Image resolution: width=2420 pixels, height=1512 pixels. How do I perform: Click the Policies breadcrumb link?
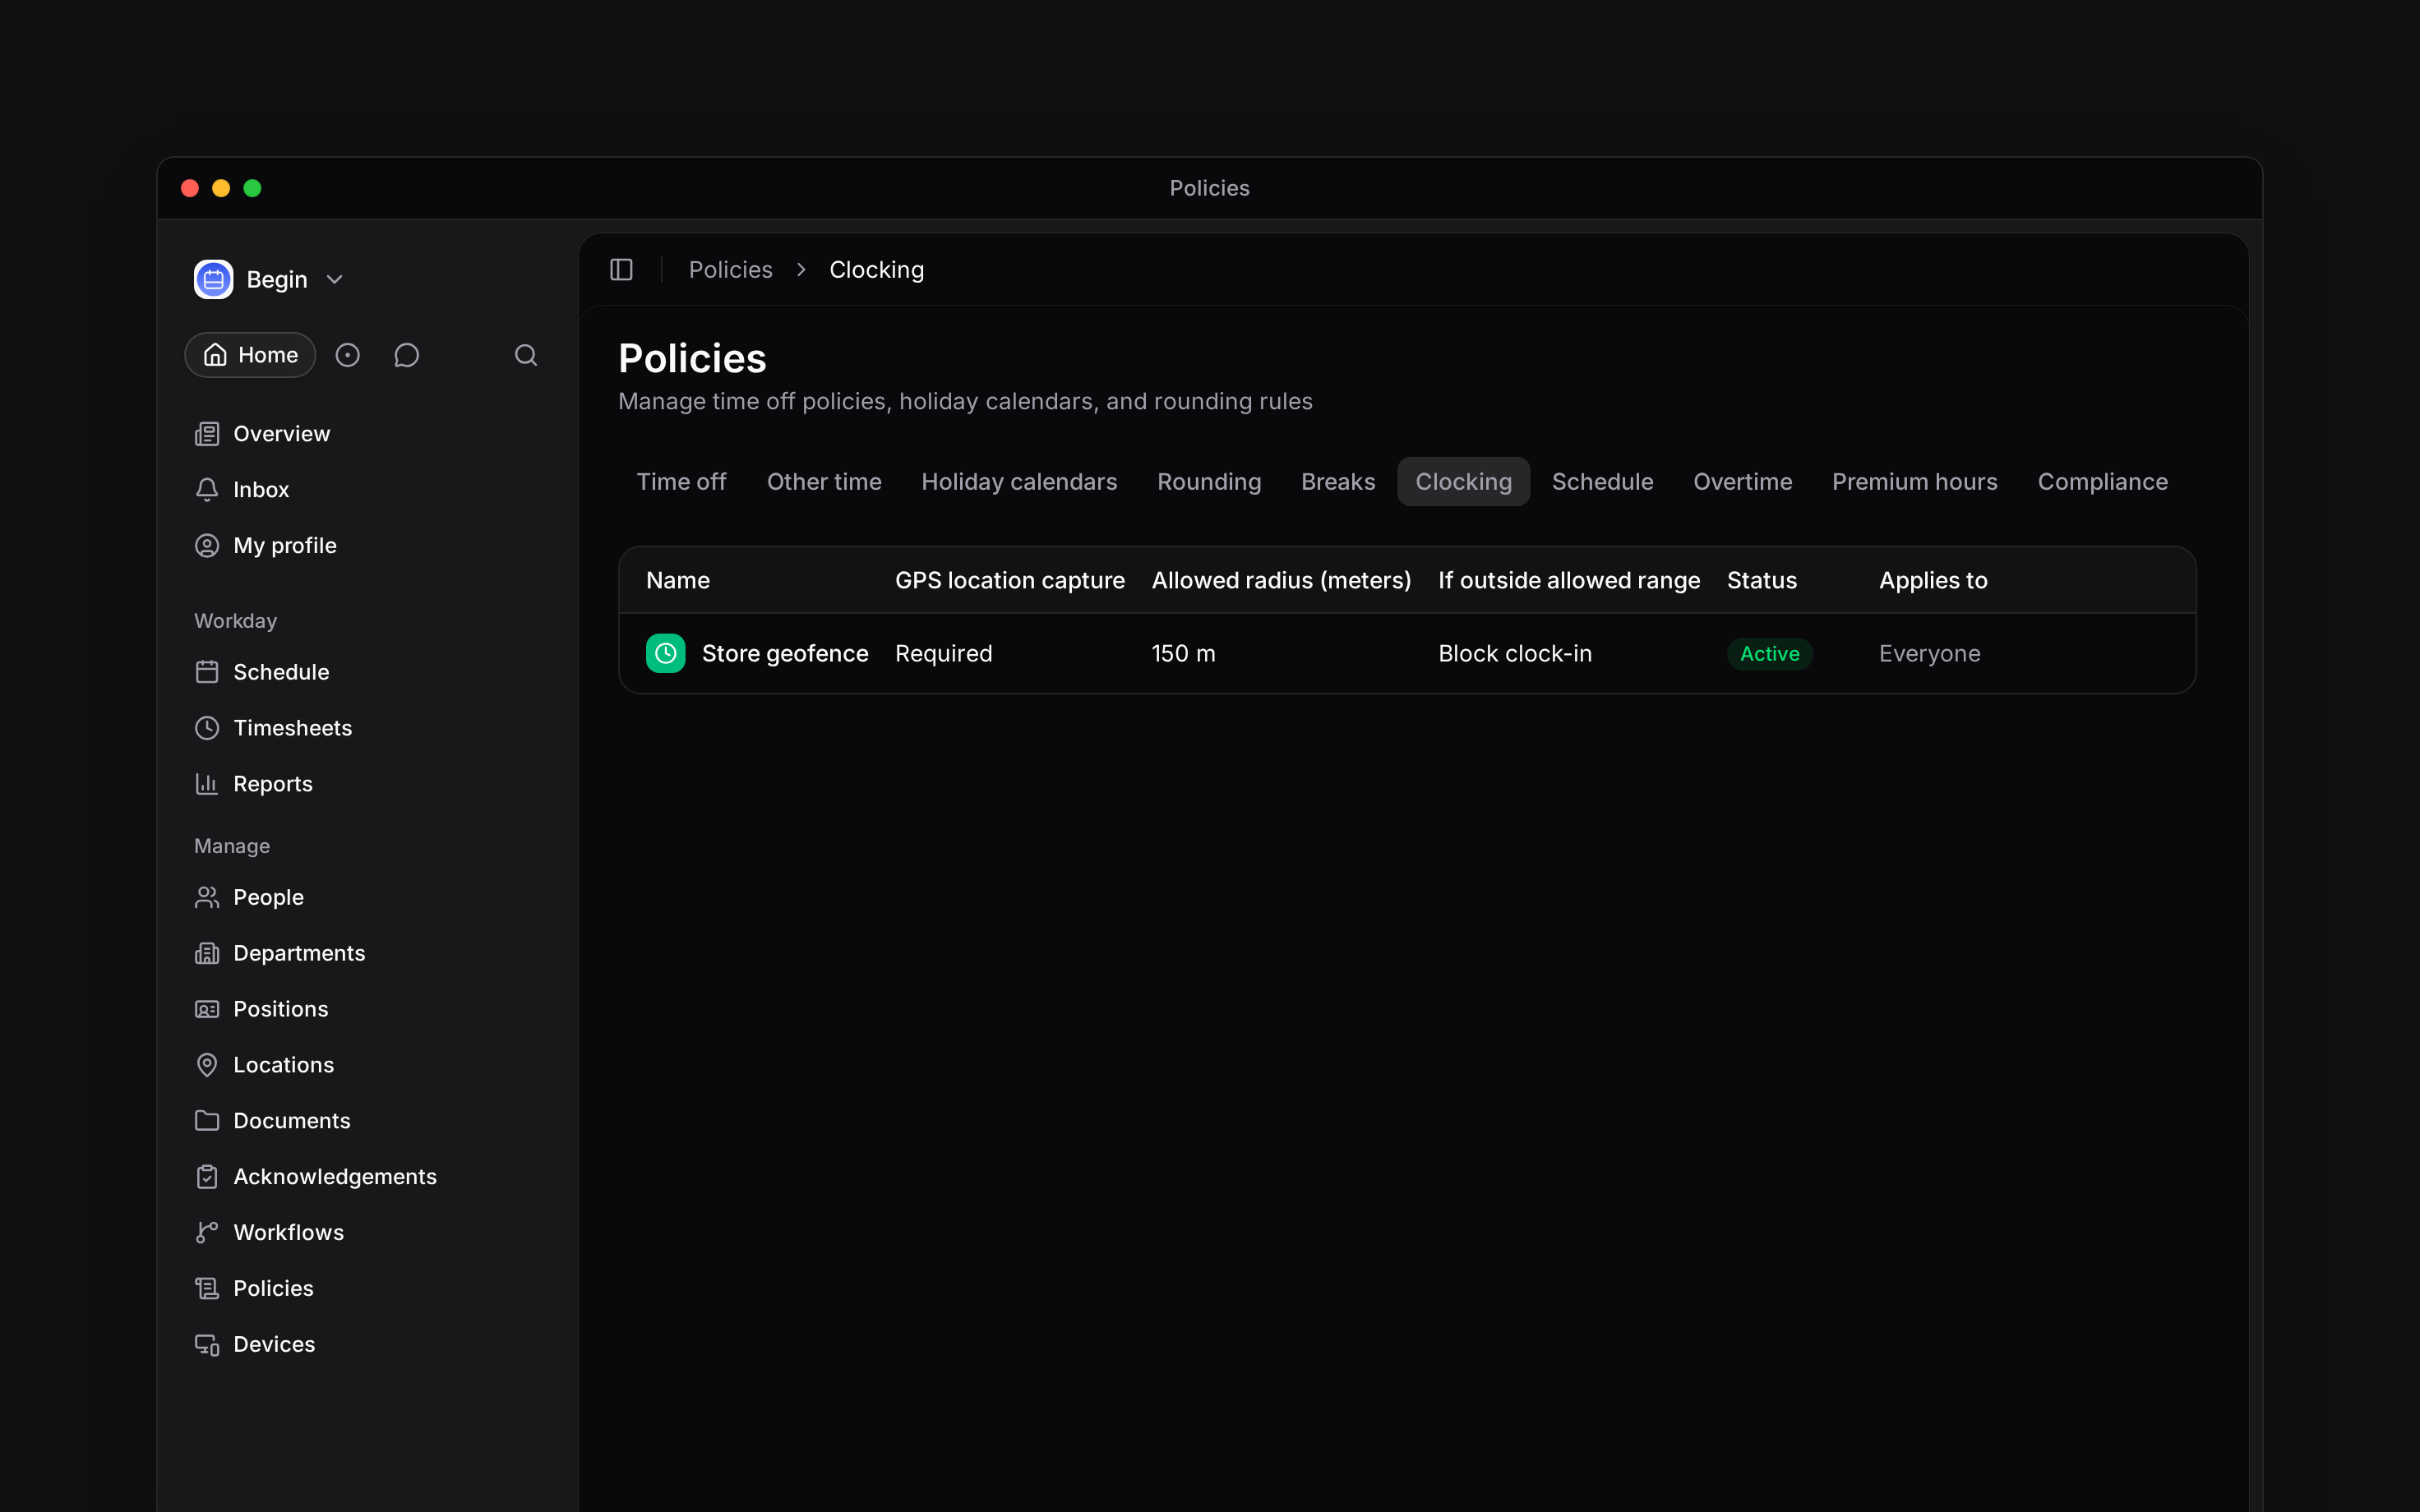(x=731, y=270)
